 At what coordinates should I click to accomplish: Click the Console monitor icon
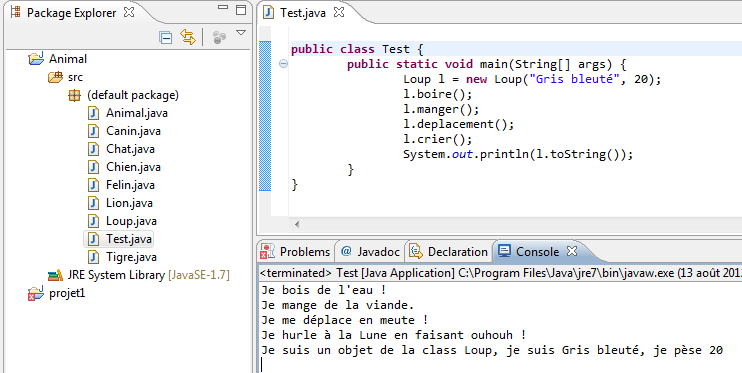[504, 251]
